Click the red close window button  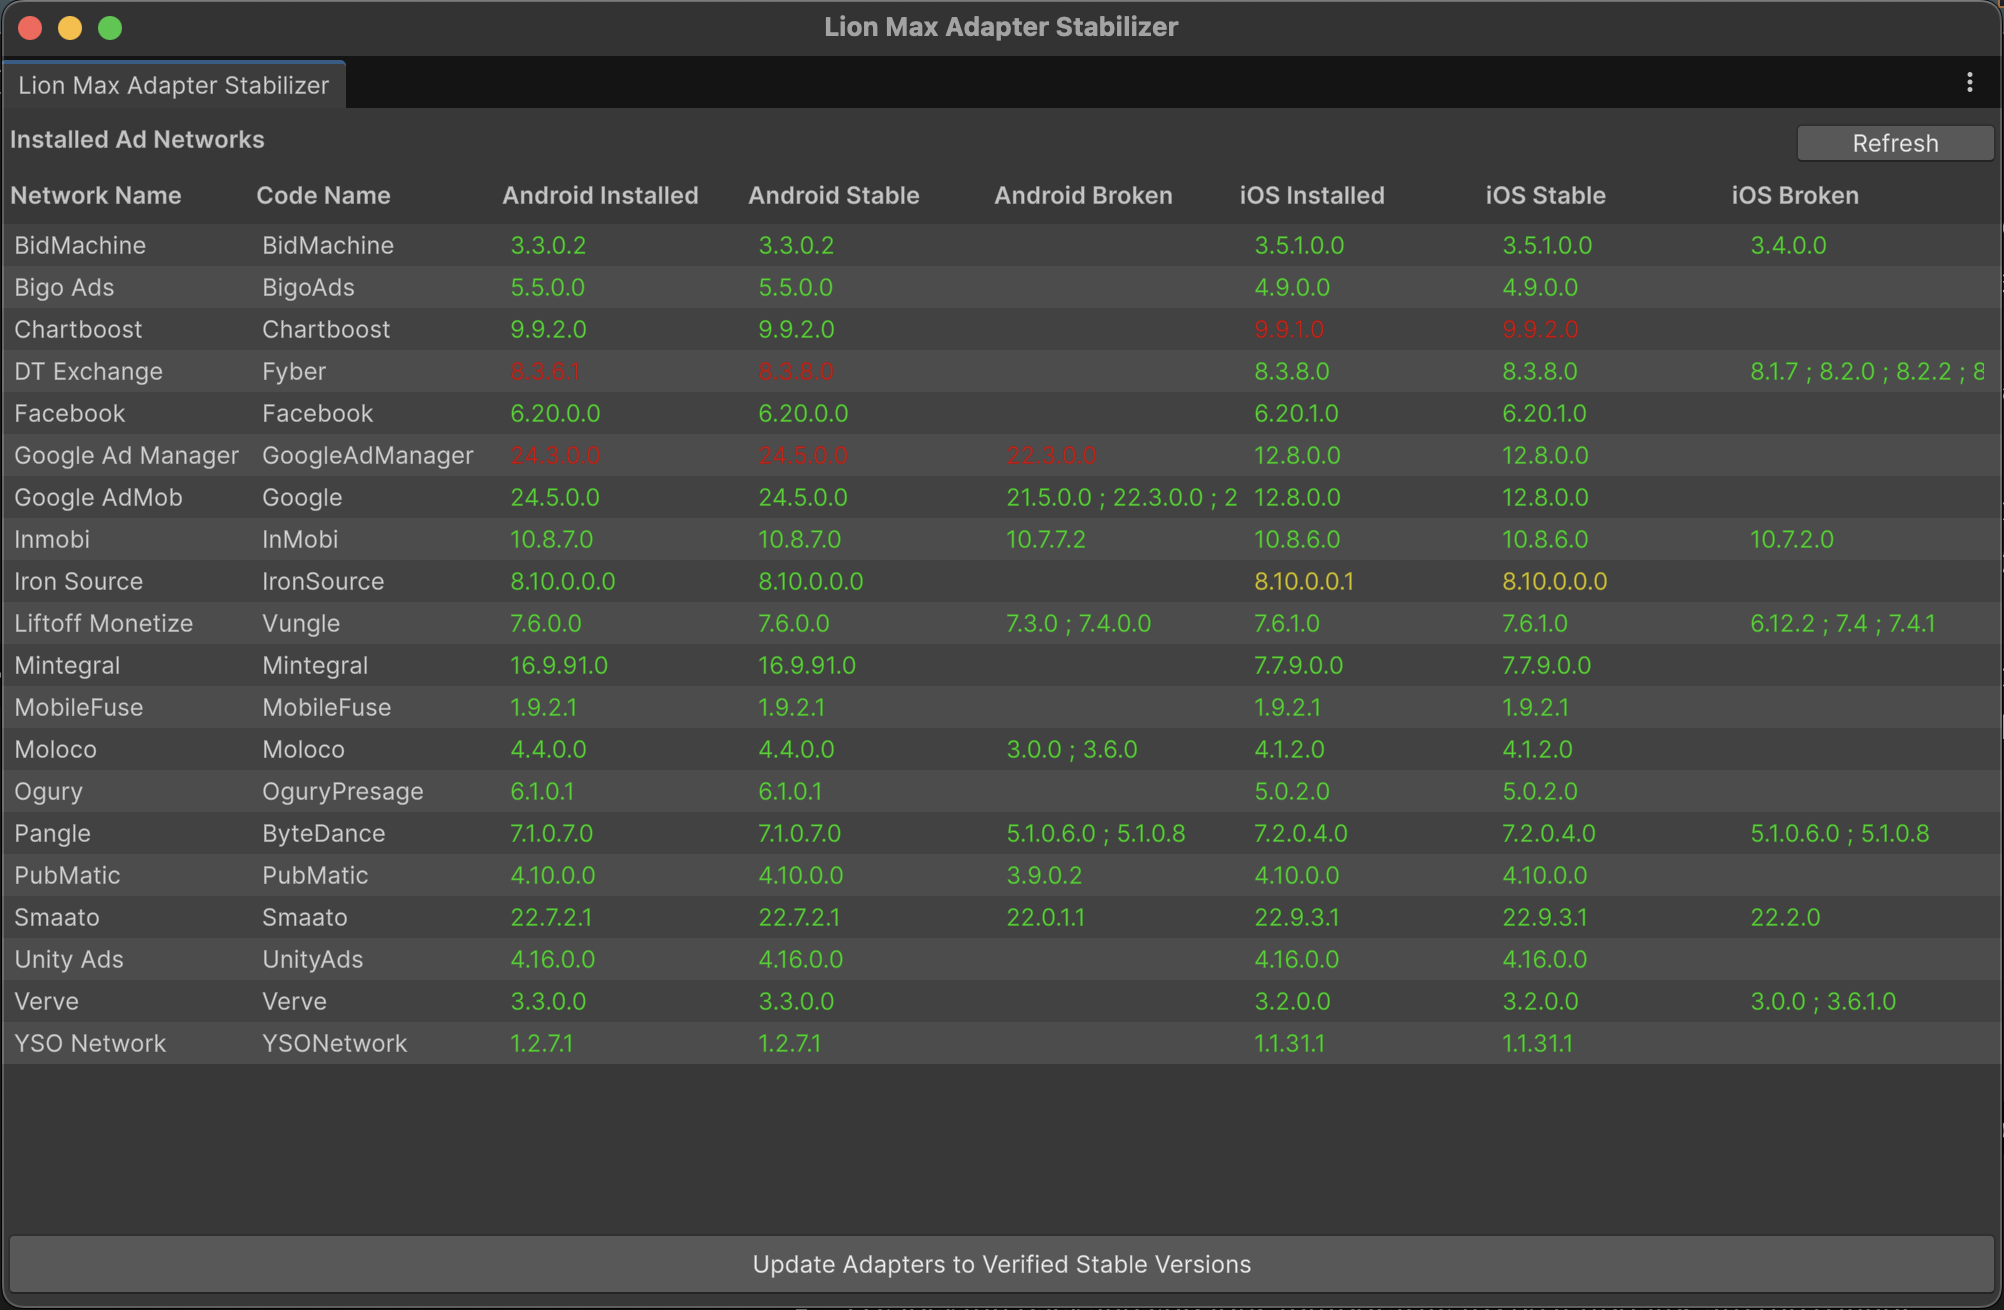coord(30,28)
